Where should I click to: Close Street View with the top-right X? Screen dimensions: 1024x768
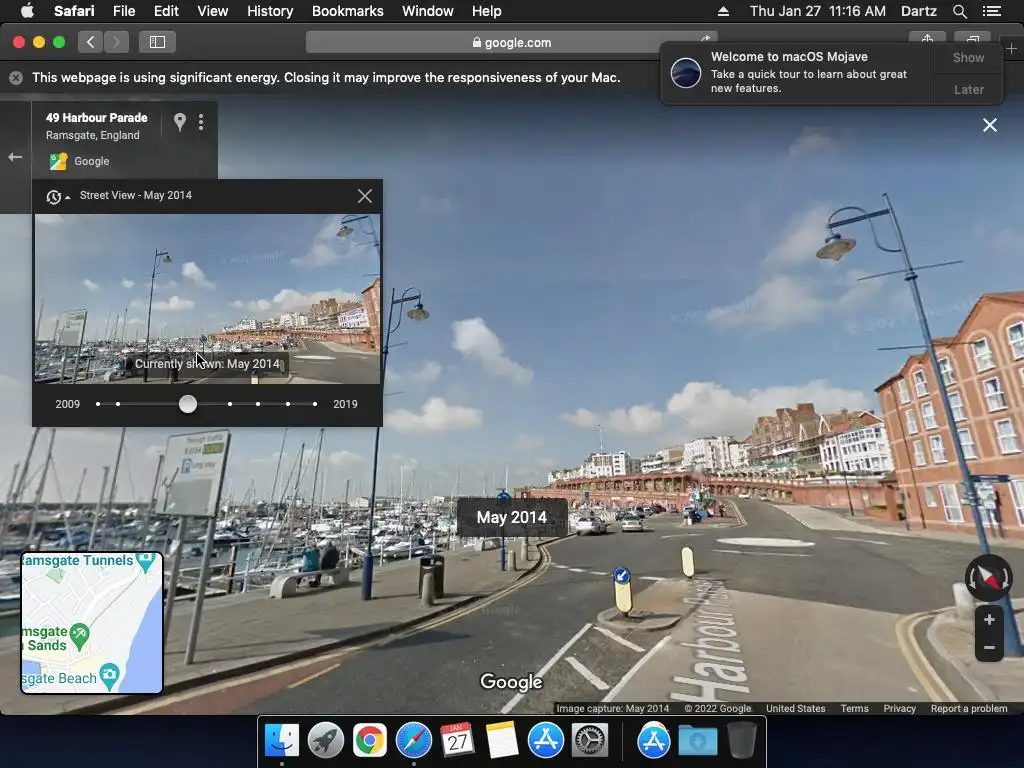tap(990, 125)
